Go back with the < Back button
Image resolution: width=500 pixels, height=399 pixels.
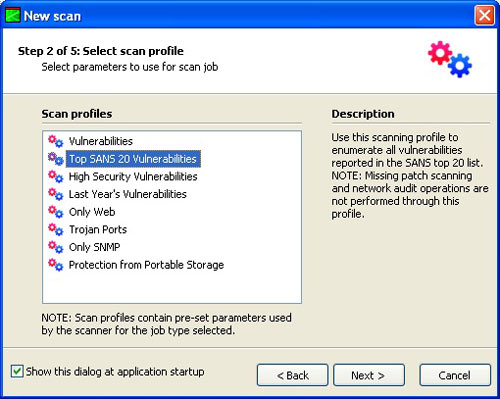[292, 375]
